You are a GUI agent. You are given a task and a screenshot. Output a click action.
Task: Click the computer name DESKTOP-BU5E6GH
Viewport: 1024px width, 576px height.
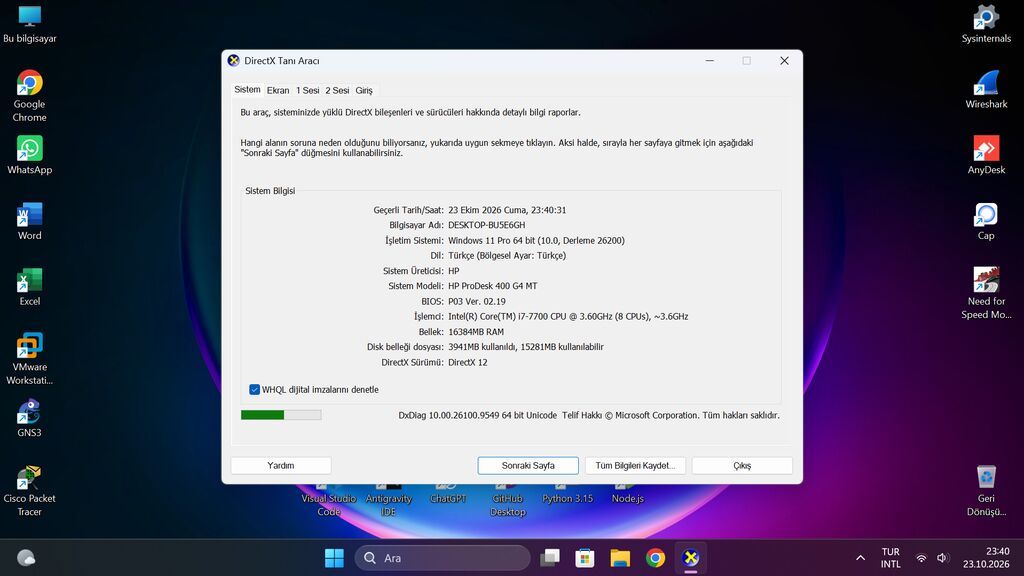[487, 225]
